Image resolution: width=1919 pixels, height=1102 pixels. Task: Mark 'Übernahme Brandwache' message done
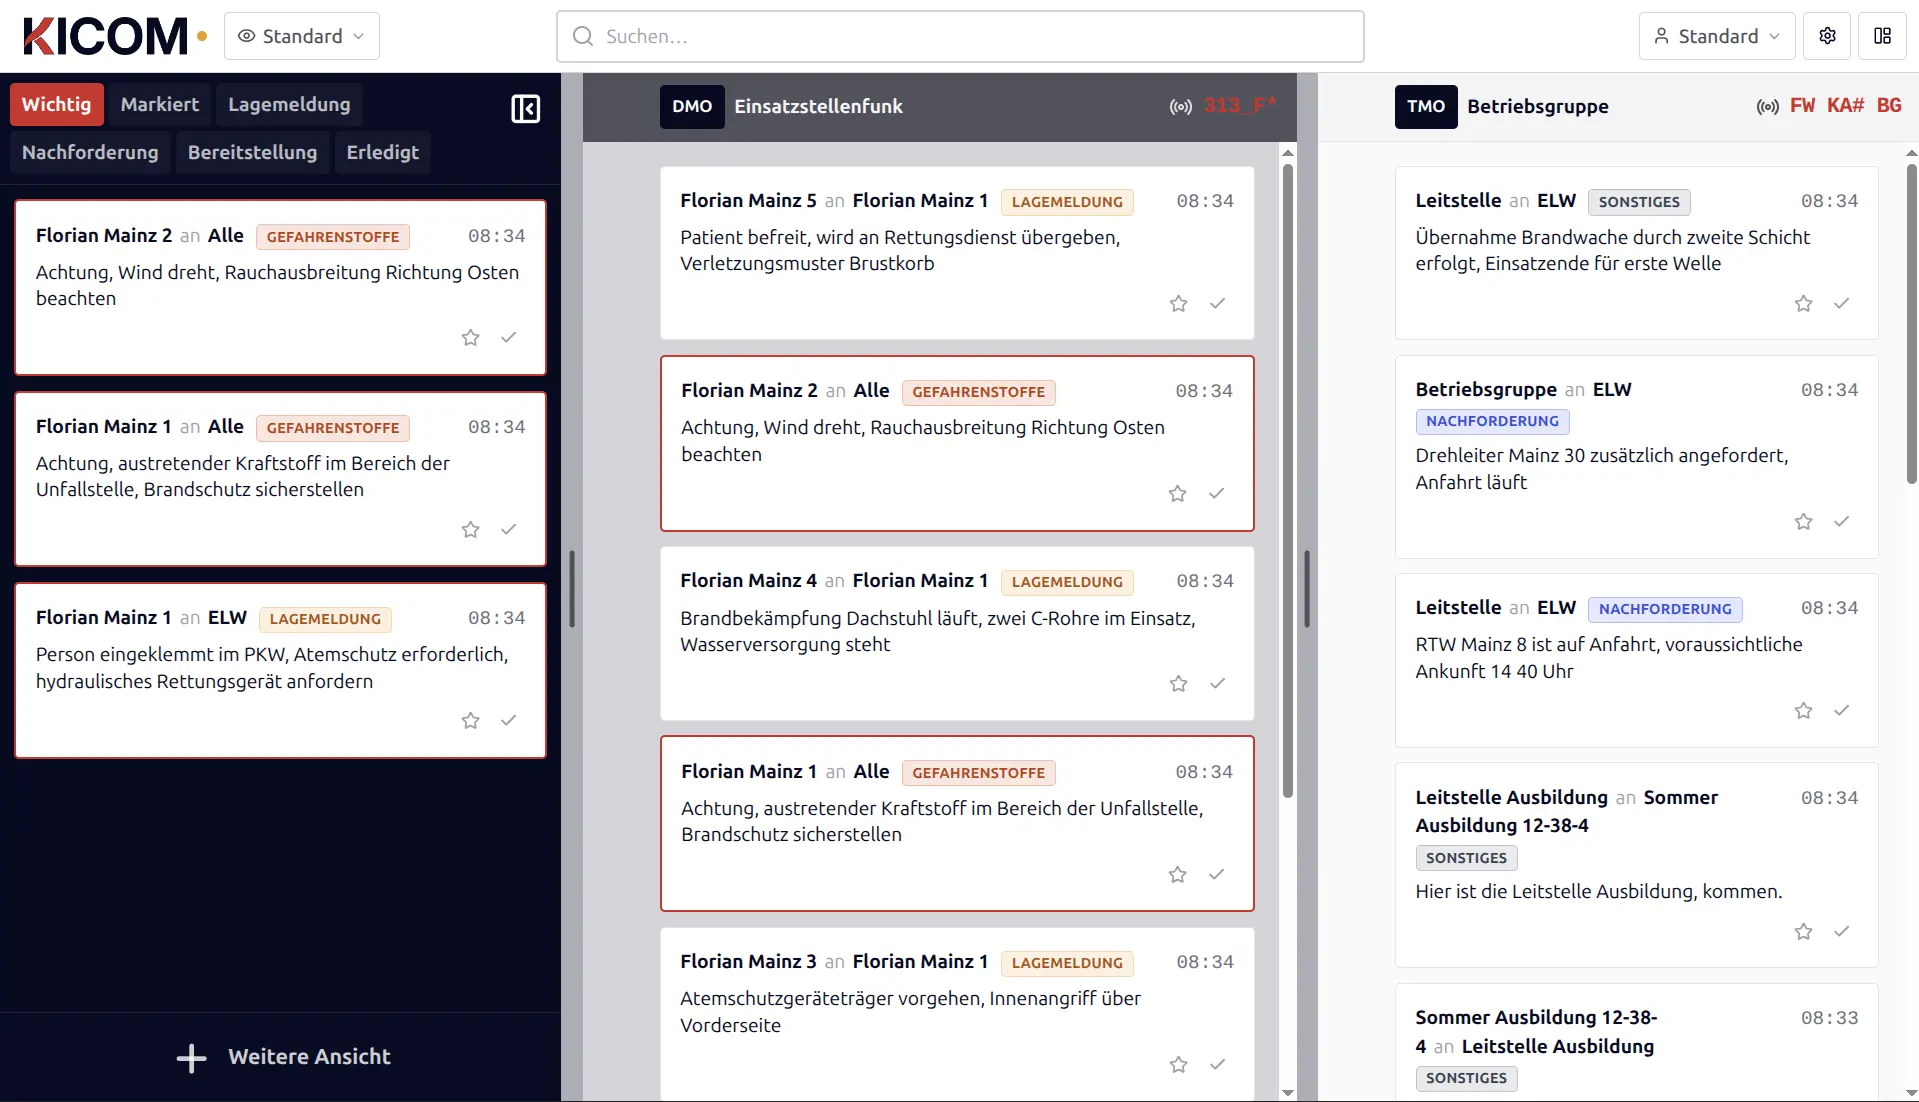tap(1841, 303)
